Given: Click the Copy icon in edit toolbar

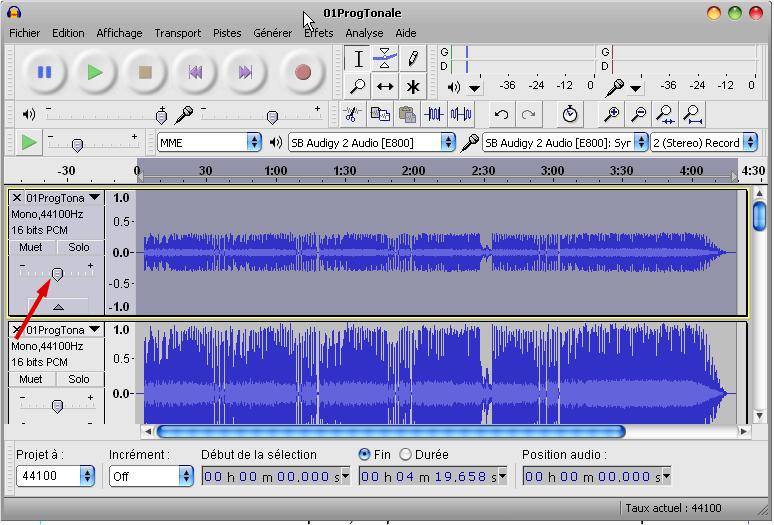Looking at the screenshot, I should pyautogui.click(x=380, y=114).
